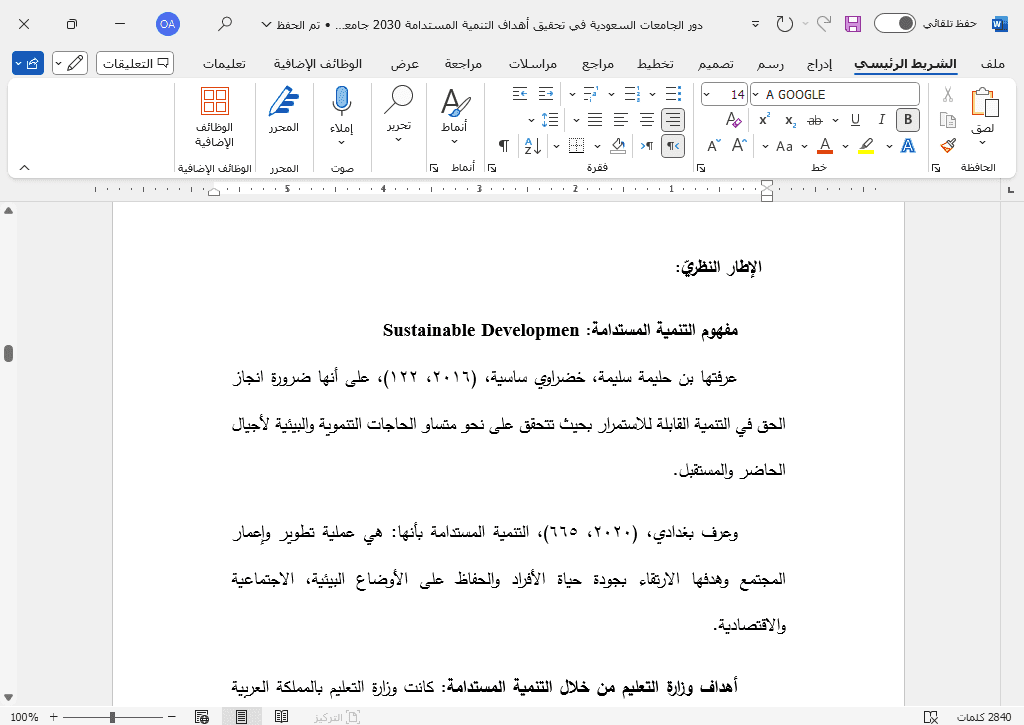Switch to Web Layout view in status bar
1024x725 pixels.
point(202,717)
